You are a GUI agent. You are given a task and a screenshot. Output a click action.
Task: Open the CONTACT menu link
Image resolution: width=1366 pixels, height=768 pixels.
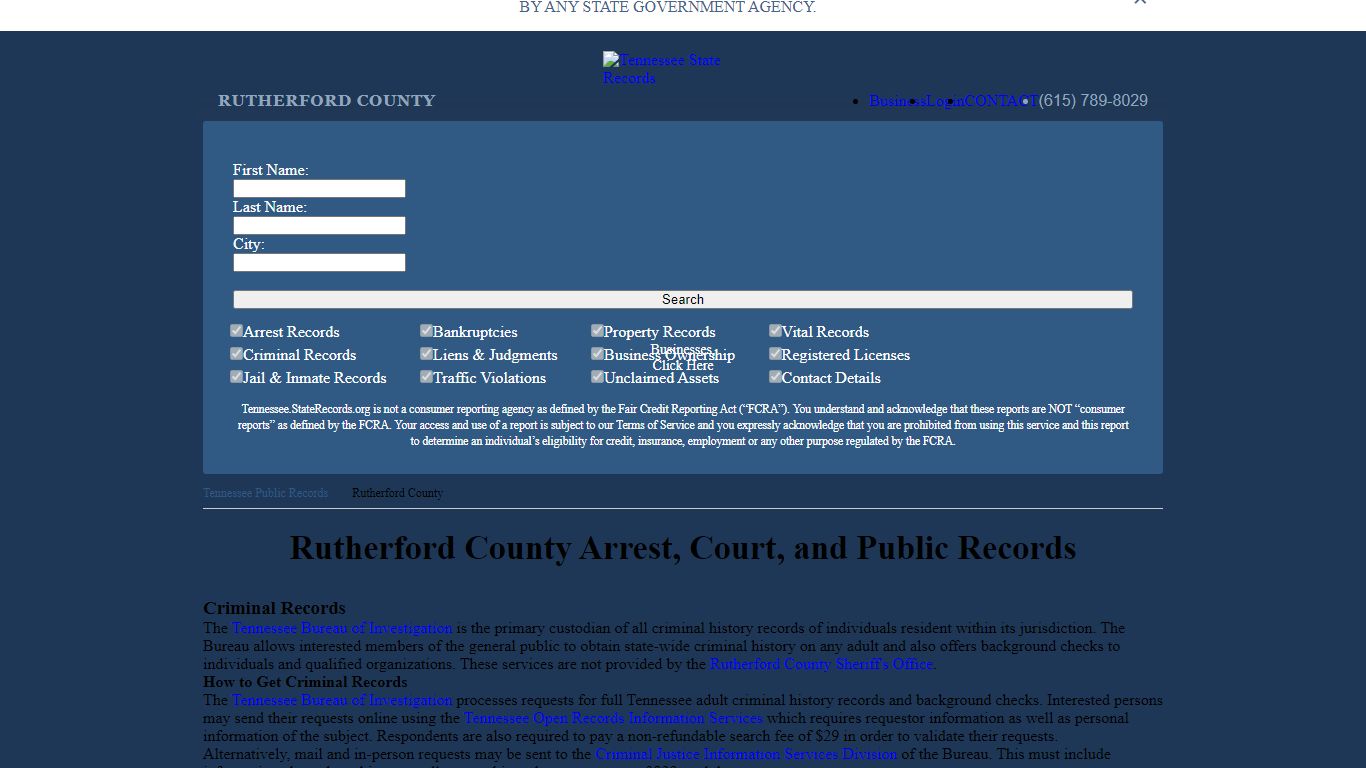1001,101
